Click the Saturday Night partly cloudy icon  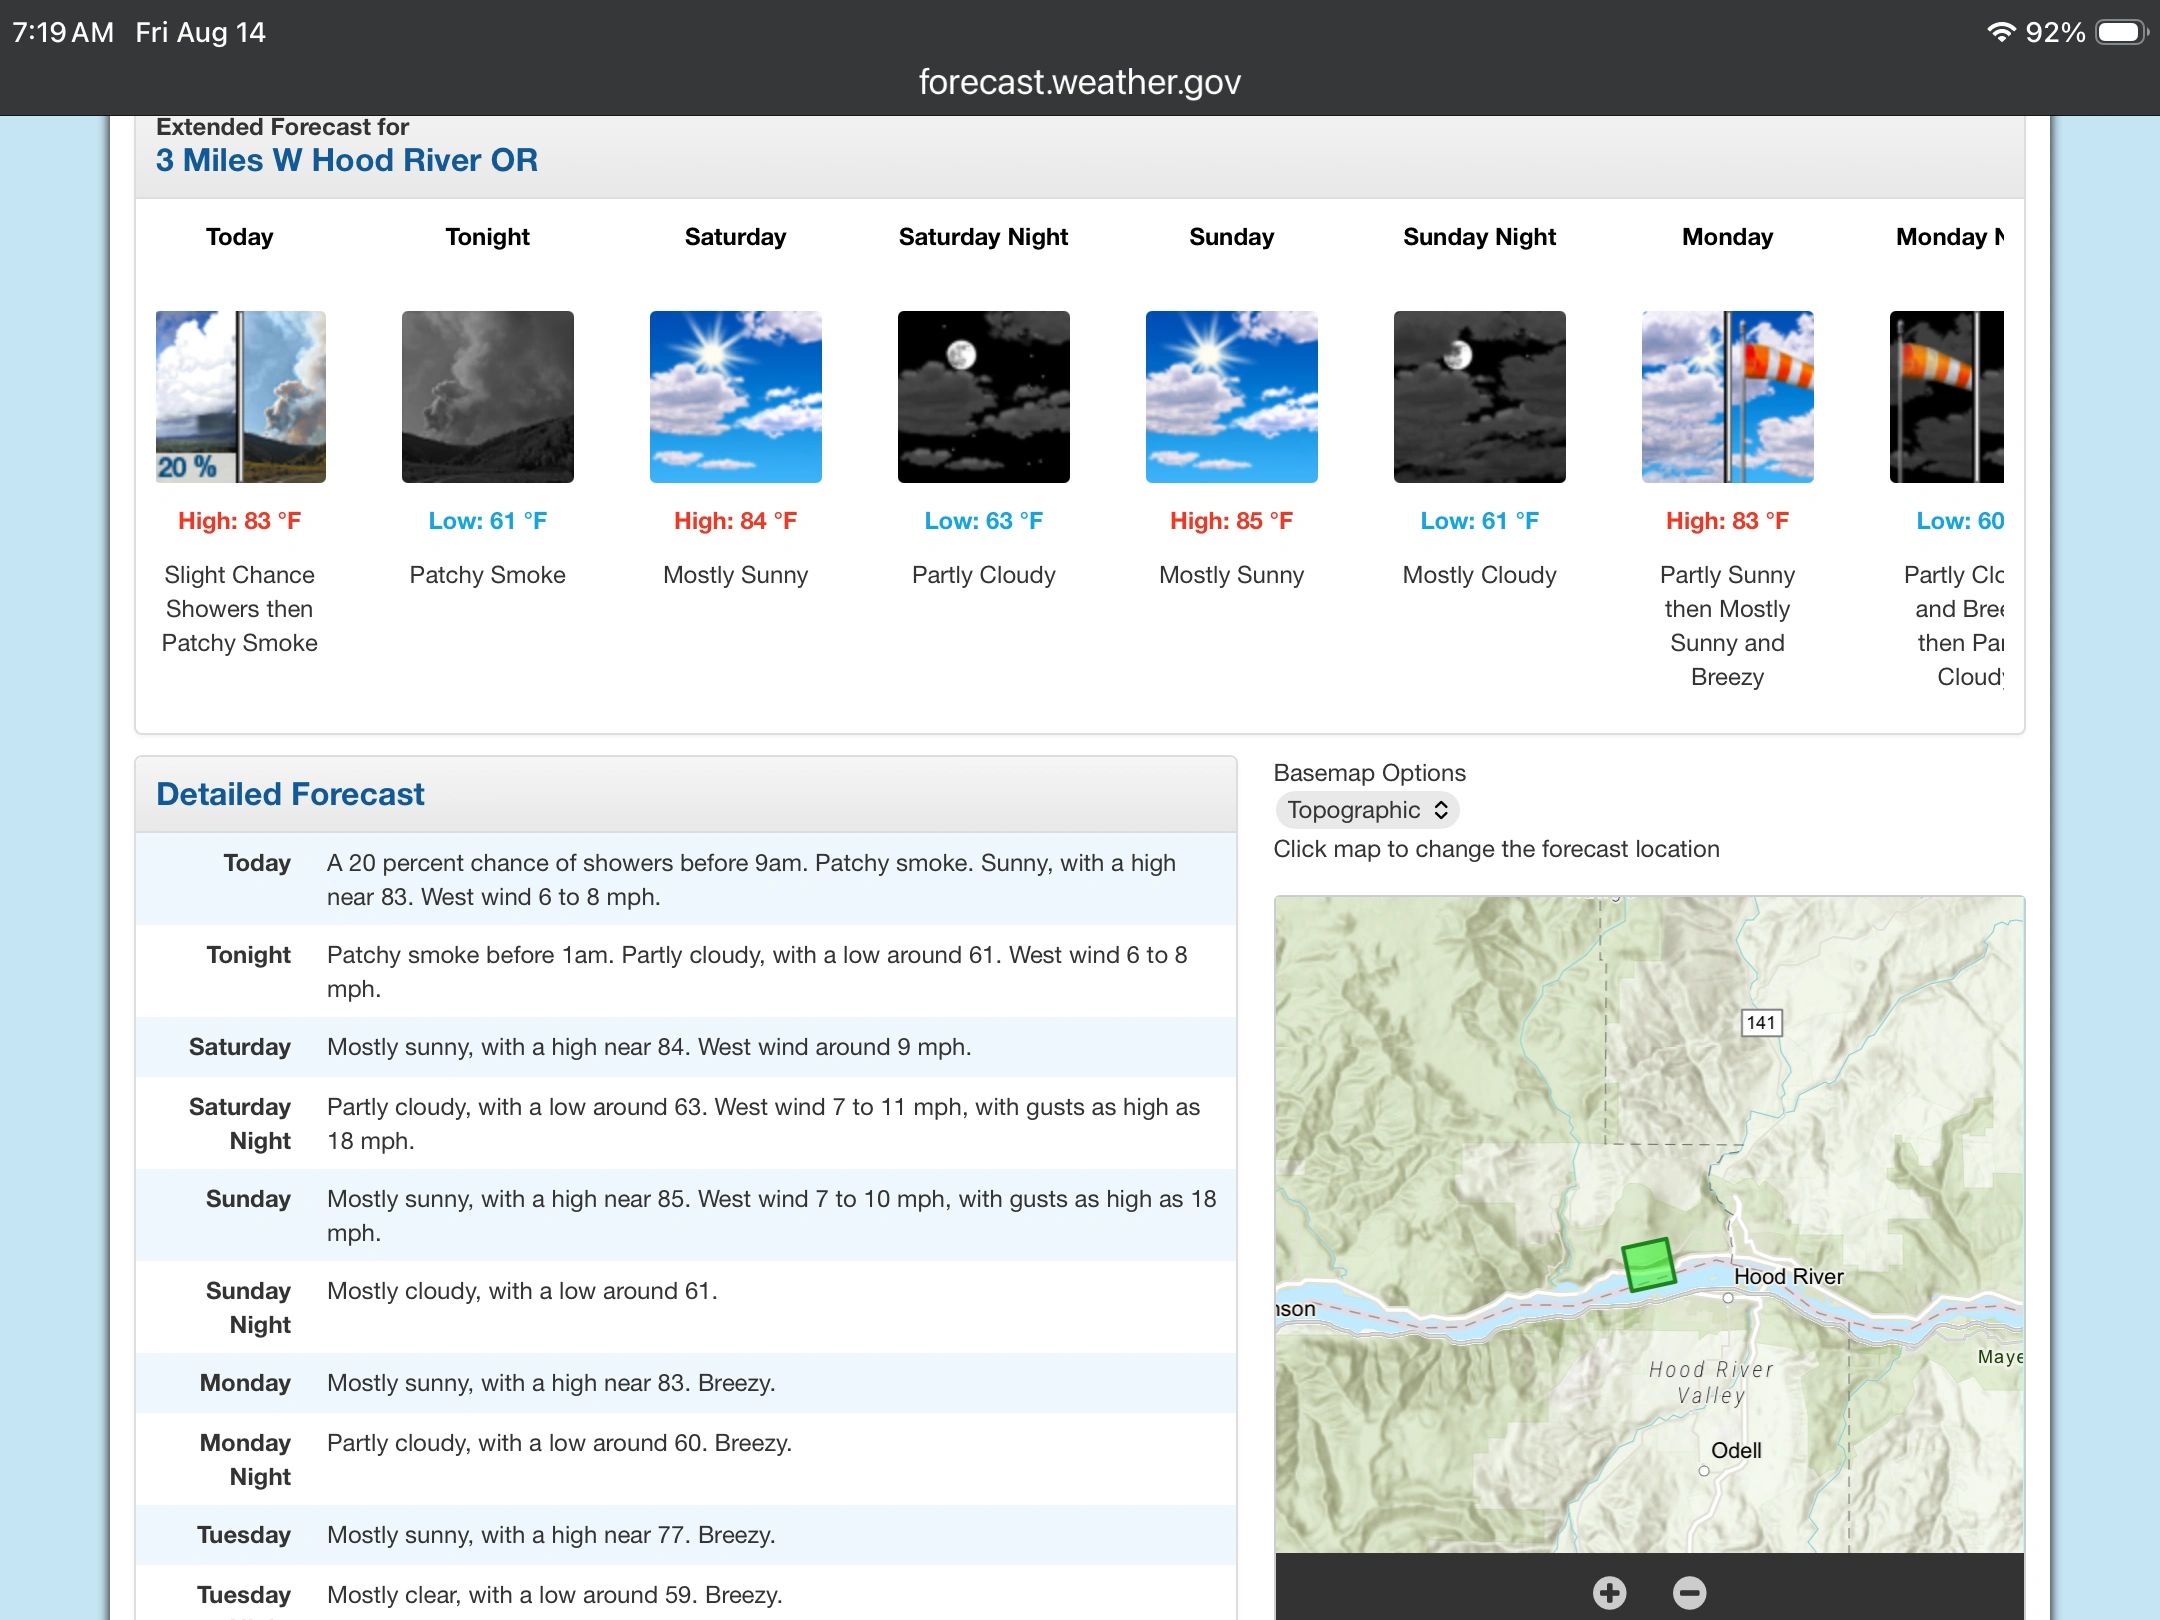984,397
